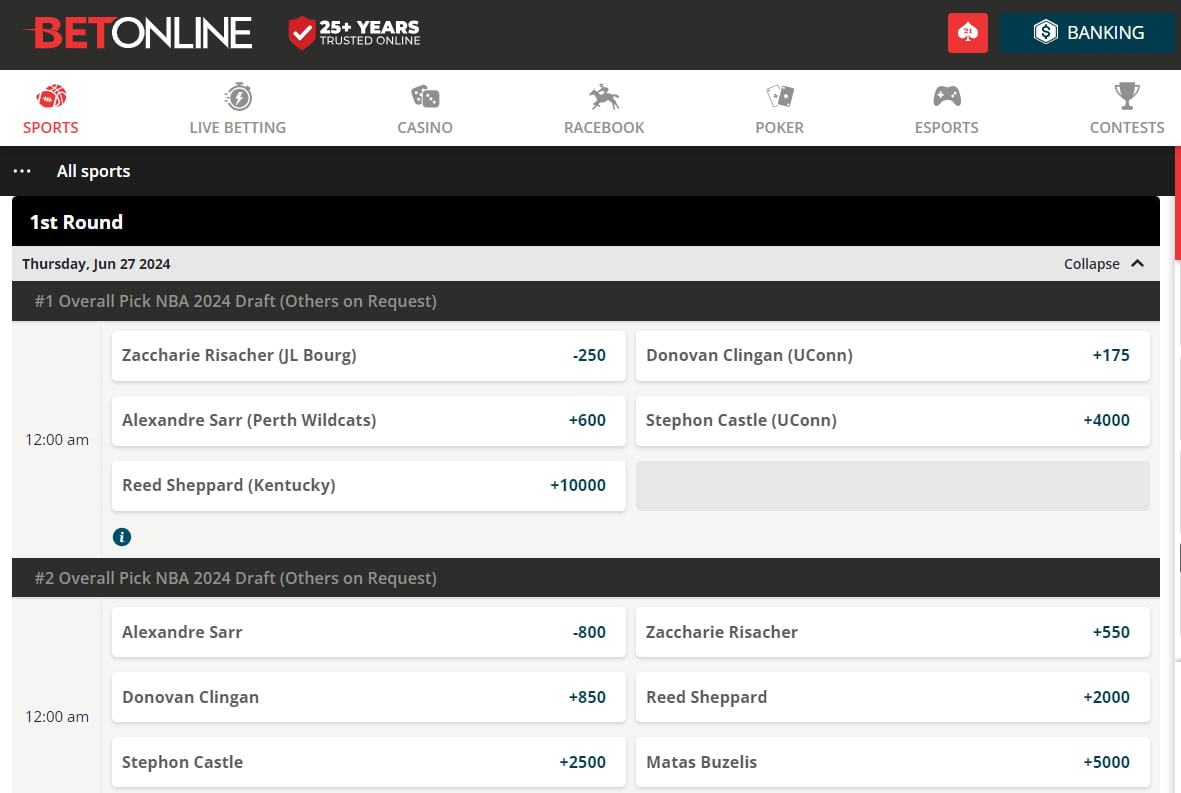
Task: Open the red blackjack card icon button
Action: [x=968, y=32]
